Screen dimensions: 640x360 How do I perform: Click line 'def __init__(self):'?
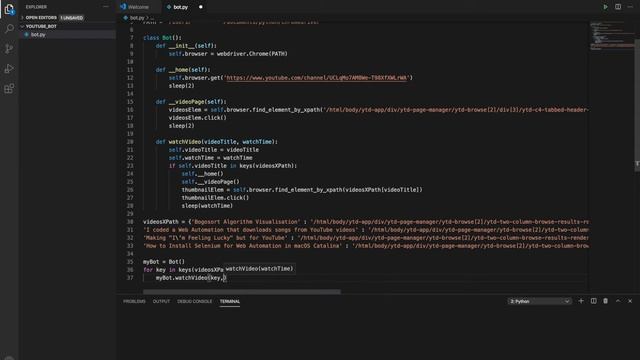(186, 46)
